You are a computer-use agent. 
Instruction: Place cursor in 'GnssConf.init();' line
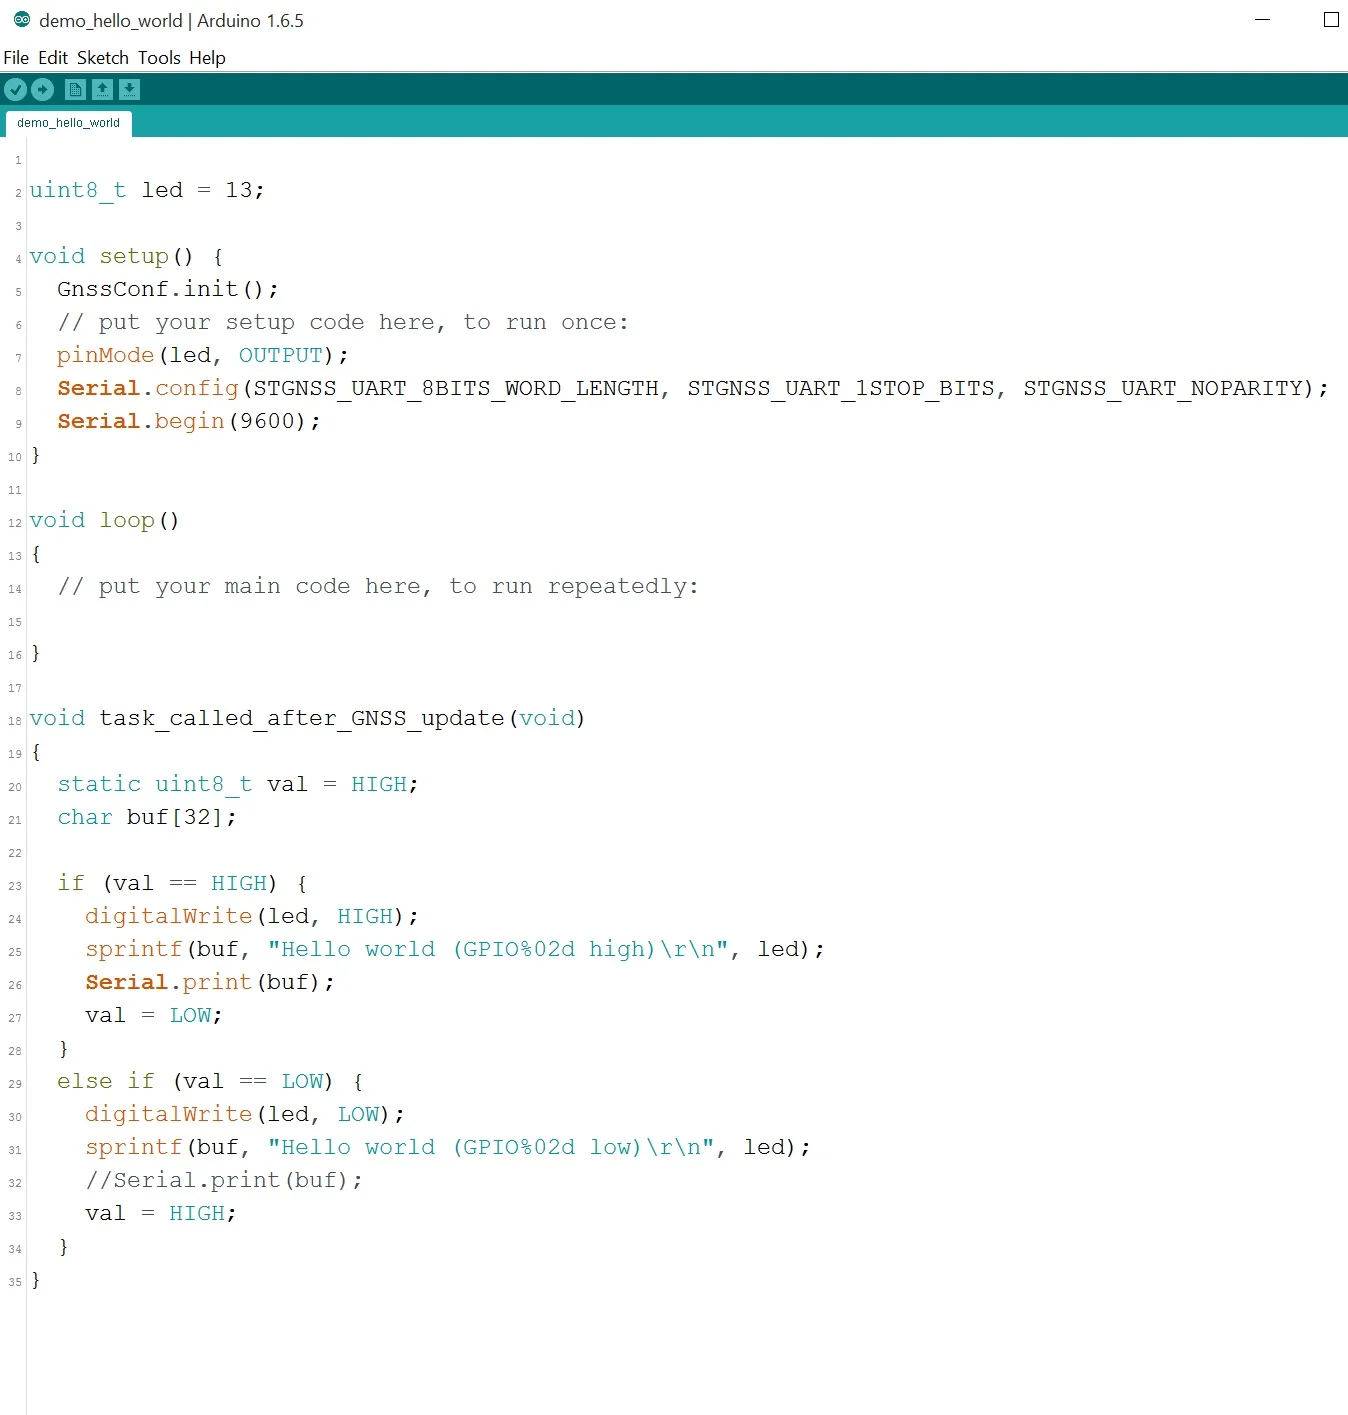click(x=168, y=289)
